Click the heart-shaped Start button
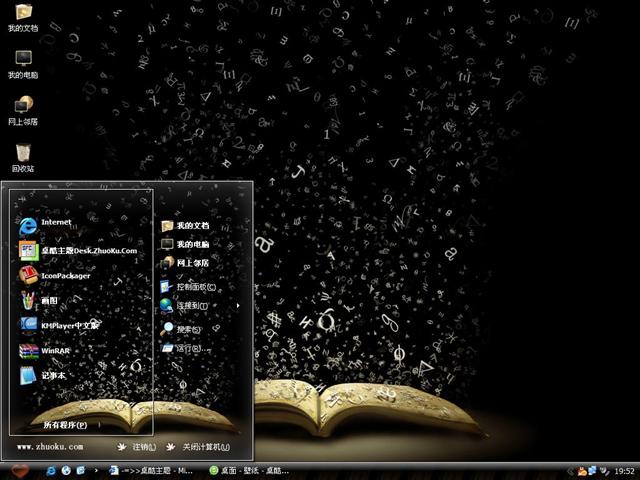Screen dimensions: 640x480 point(20,471)
